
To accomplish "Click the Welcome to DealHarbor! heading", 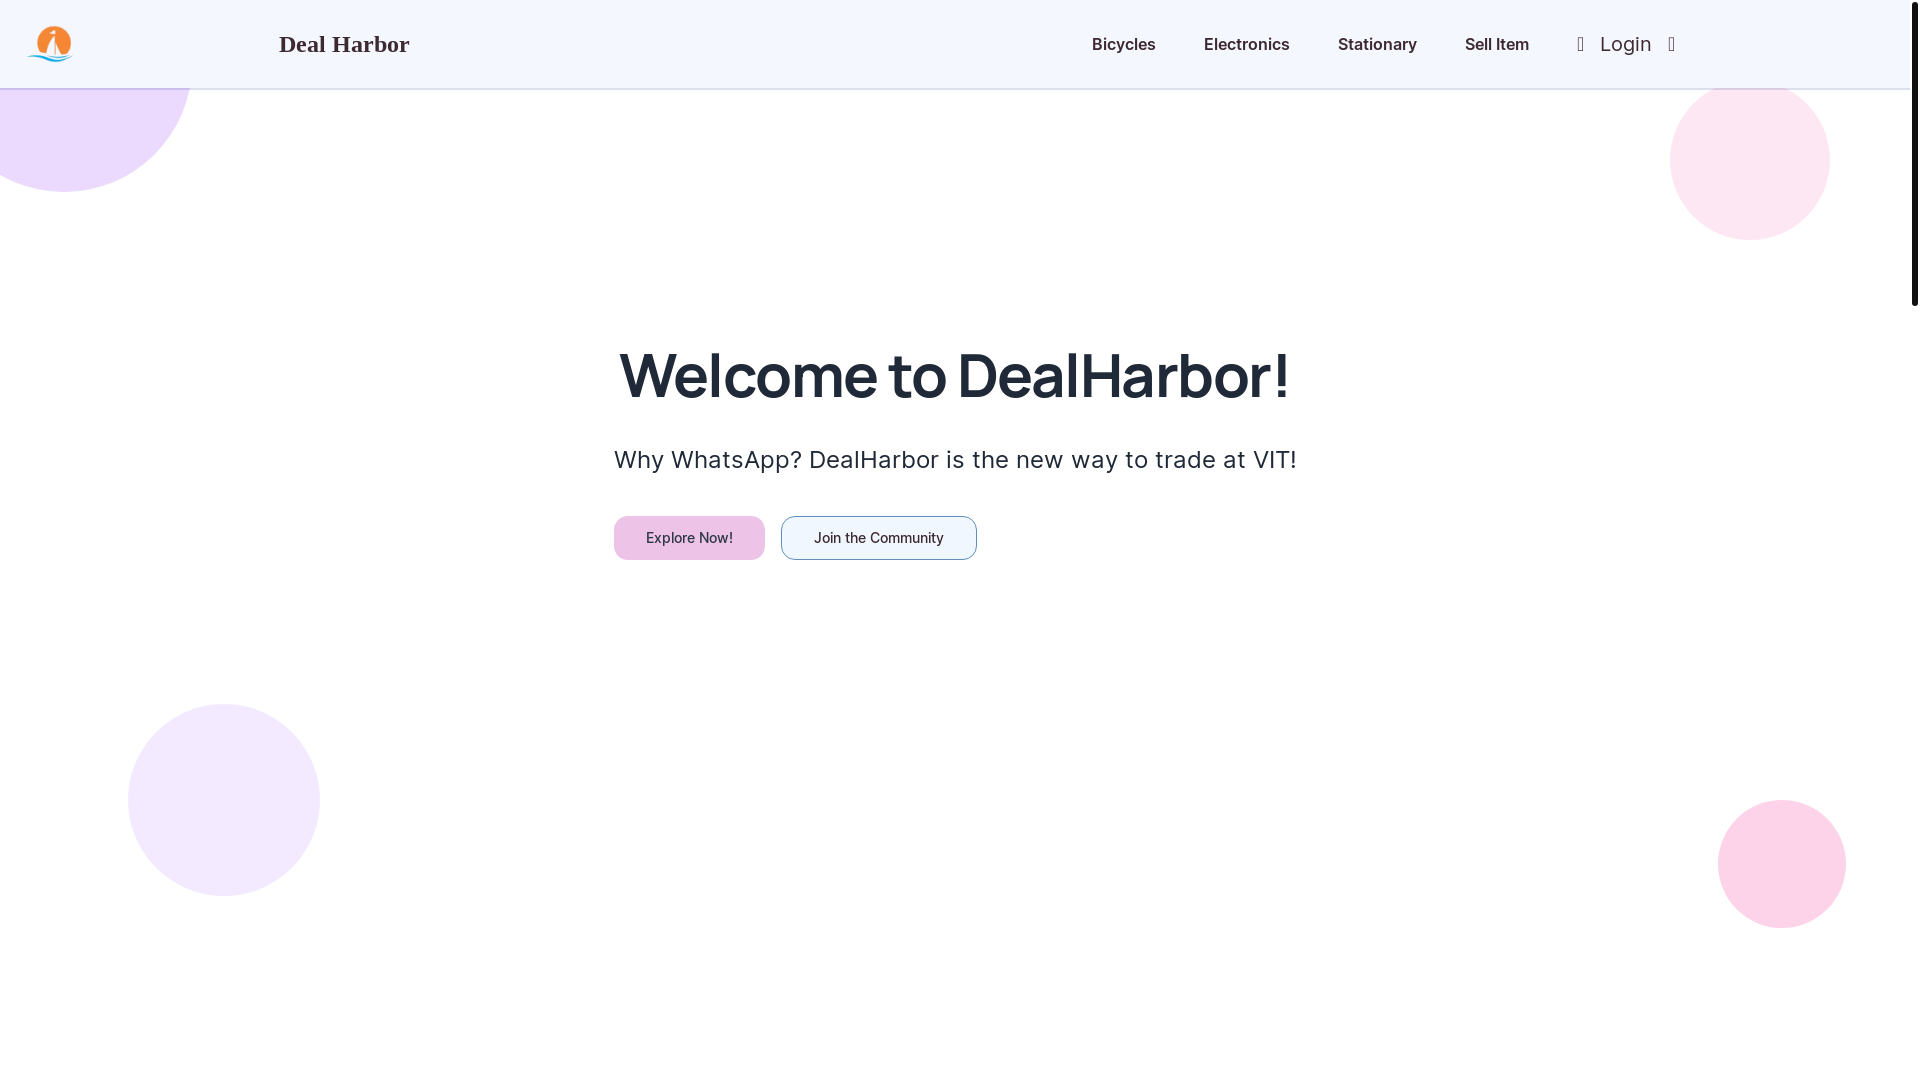I will tap(954, 375).
